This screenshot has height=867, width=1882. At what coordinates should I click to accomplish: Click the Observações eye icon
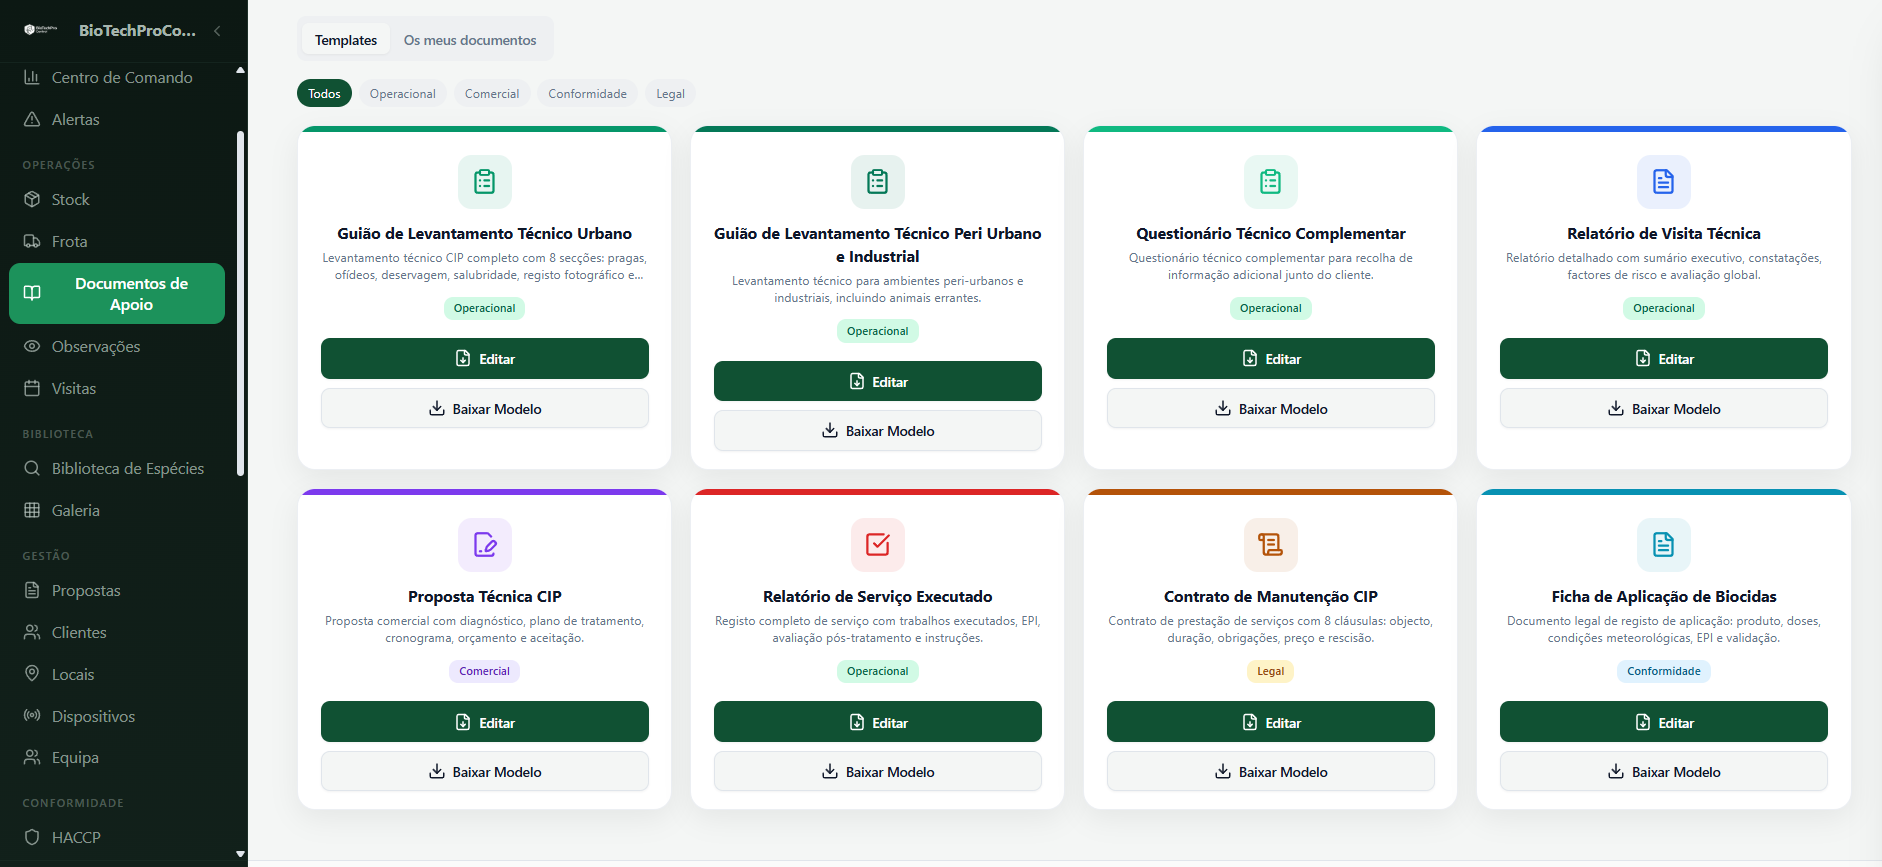tap(32, 346)
